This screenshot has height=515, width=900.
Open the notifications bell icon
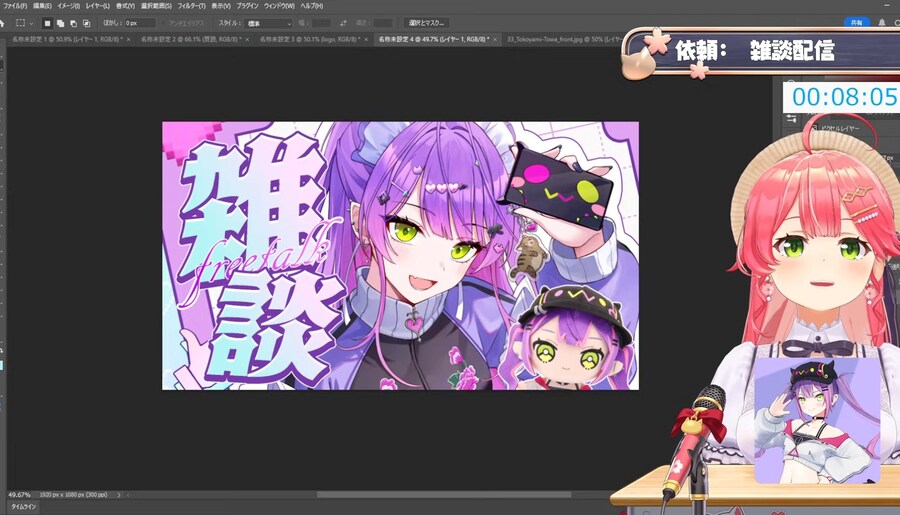(882, 22)
